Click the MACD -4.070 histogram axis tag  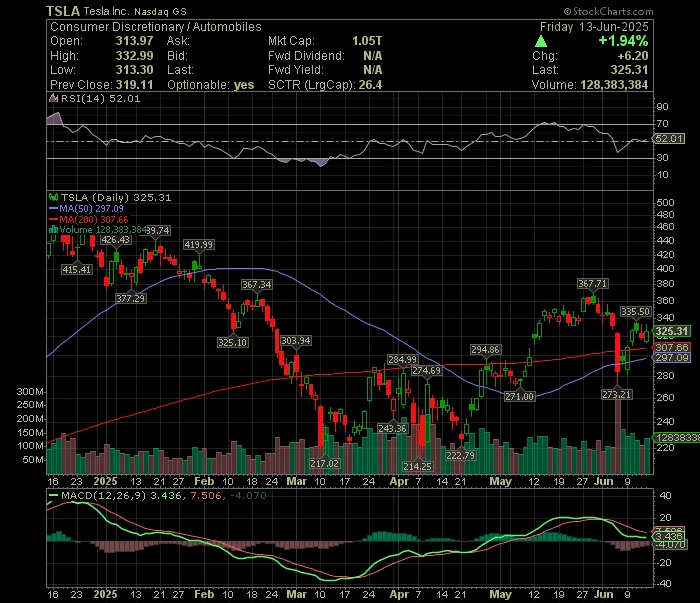670,545
